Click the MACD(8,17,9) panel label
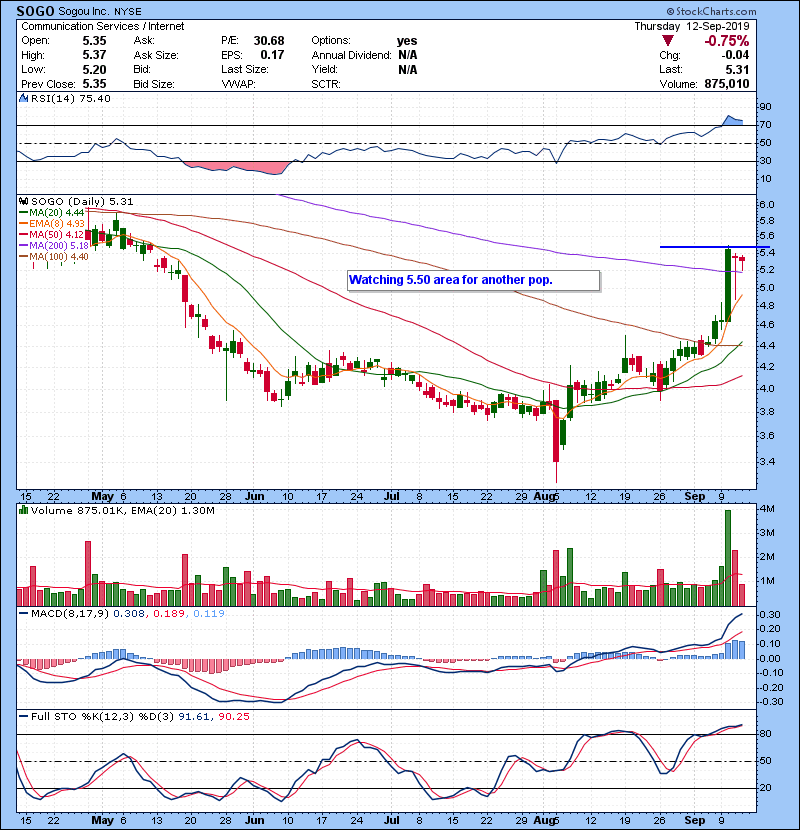Viewport: 800px width, 830px height. [x=70, y=614]
